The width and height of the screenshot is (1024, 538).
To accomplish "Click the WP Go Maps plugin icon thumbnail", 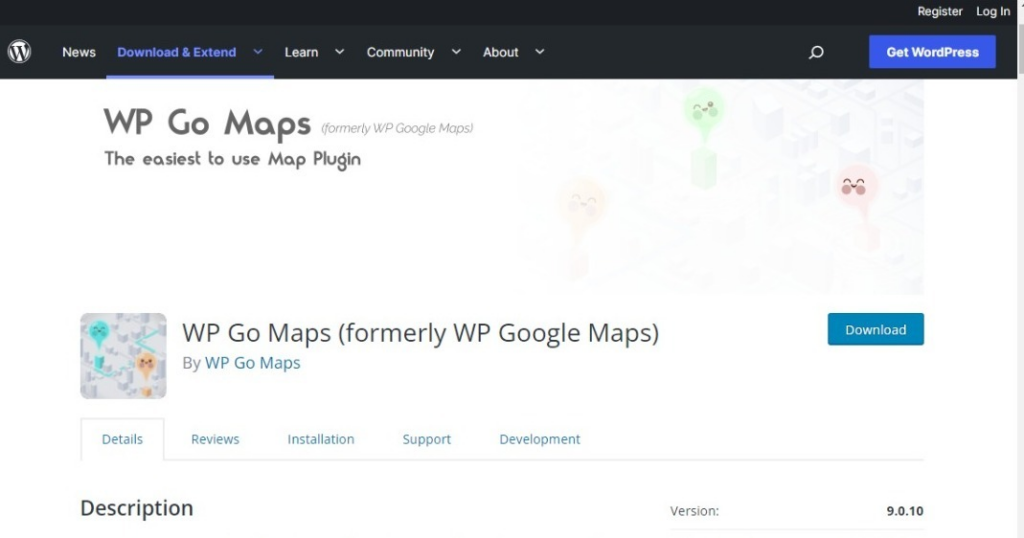I will 123,356.
